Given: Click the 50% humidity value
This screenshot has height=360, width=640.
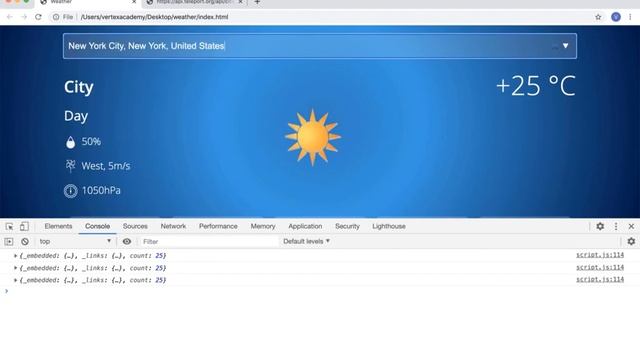Looking at the screenshot, I should click(91, 142).
